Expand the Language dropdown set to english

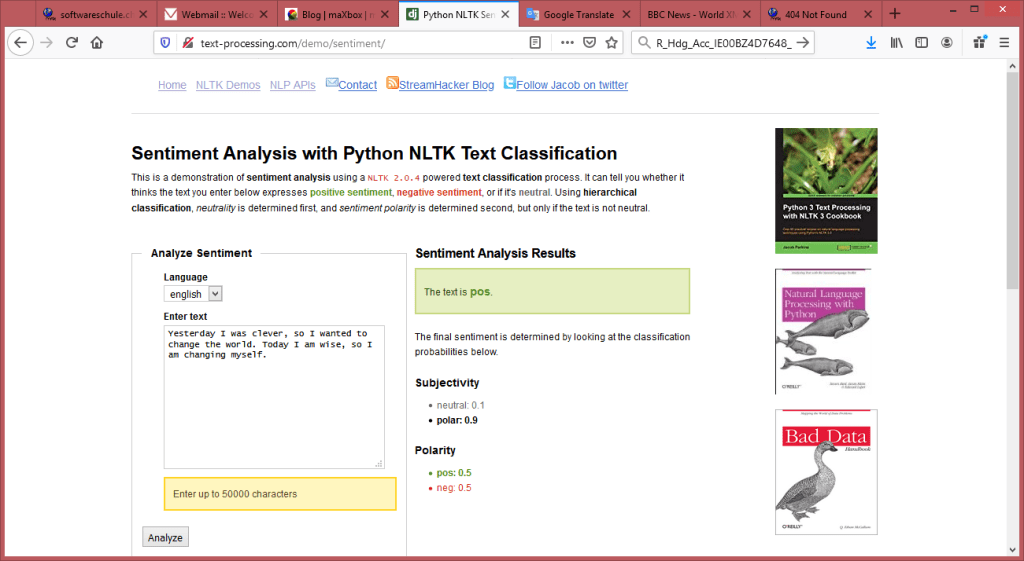pyautogui.click(x=193, y=294)
